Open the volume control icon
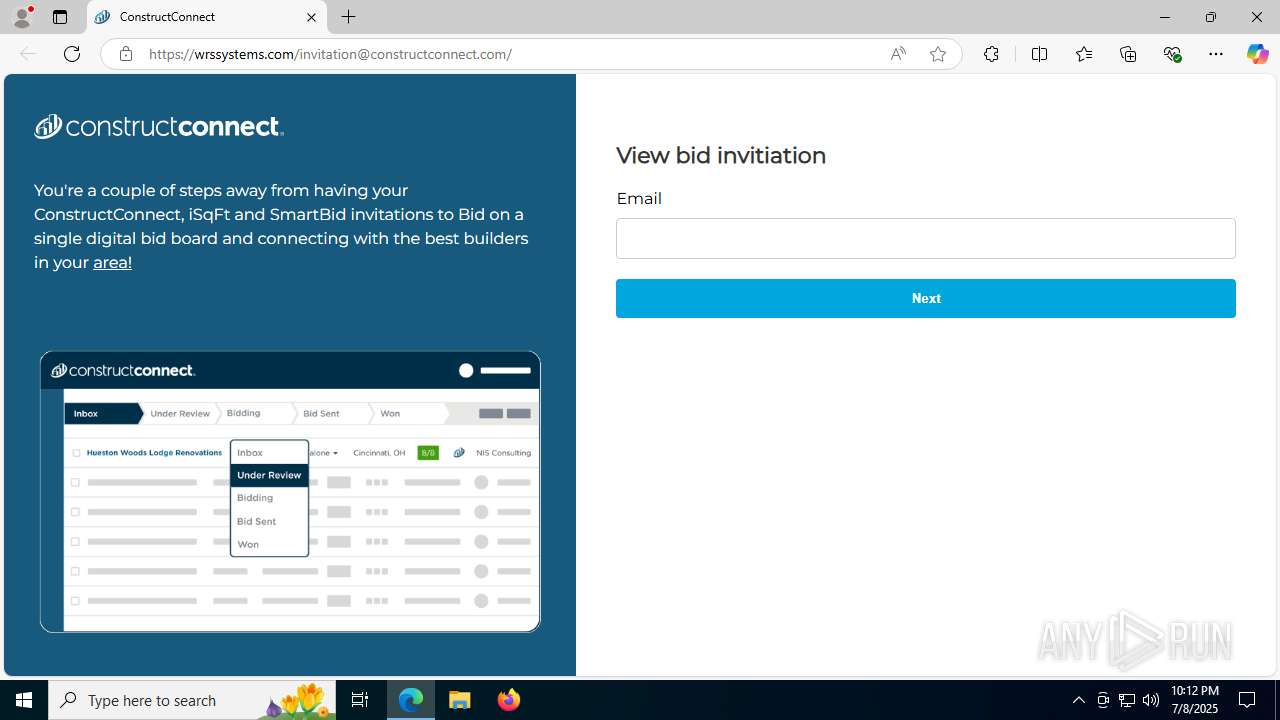 pyautogui.click(x=1151, y=700)
